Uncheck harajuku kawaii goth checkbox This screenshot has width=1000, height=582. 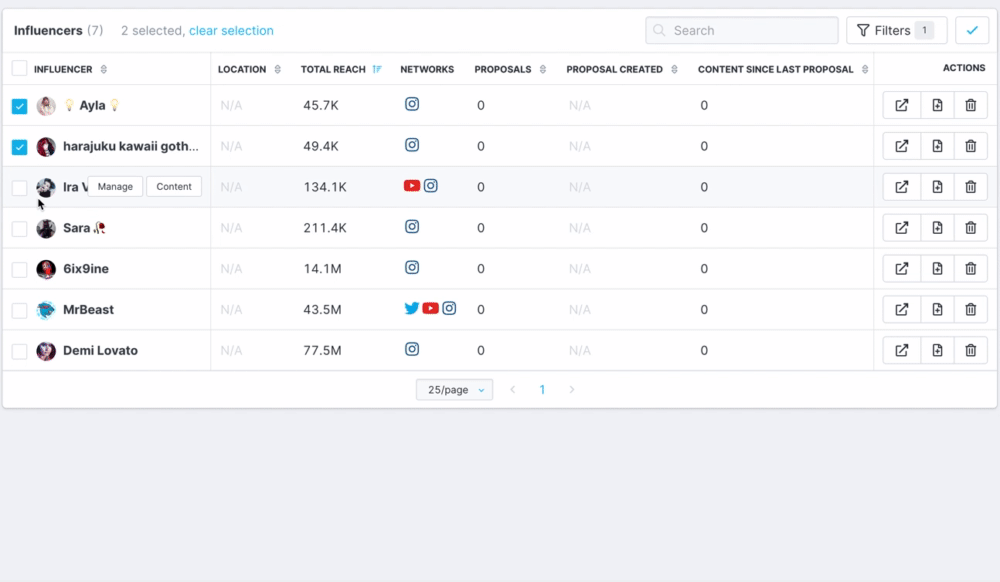[19, 147]
